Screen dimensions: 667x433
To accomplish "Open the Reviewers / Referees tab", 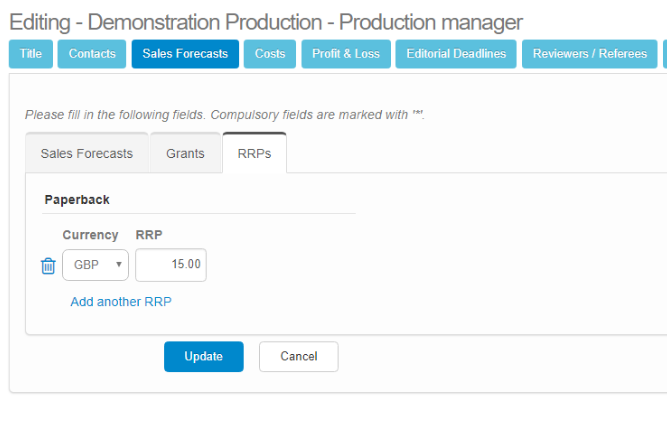I will [590, 54].
